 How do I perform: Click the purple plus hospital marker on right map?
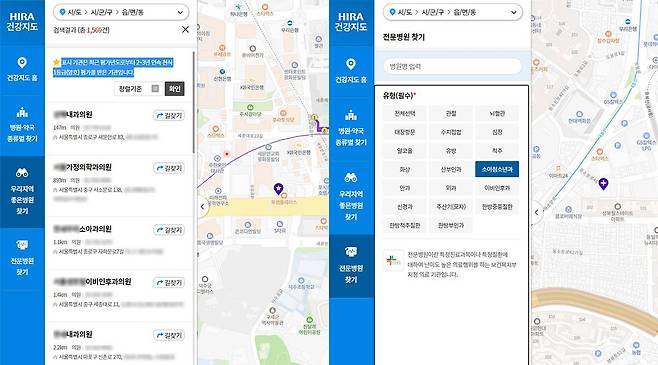tap(603, 184)
